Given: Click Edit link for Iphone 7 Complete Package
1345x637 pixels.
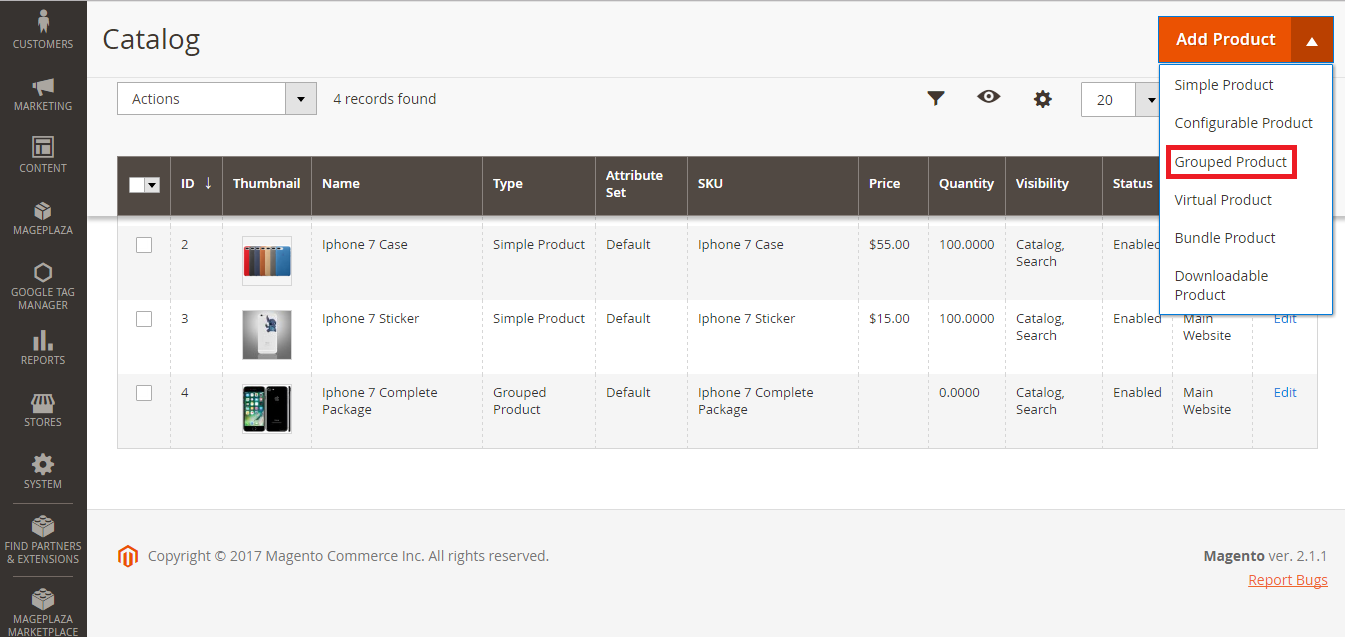Looking at the screenshot, I should (1285, 393).
